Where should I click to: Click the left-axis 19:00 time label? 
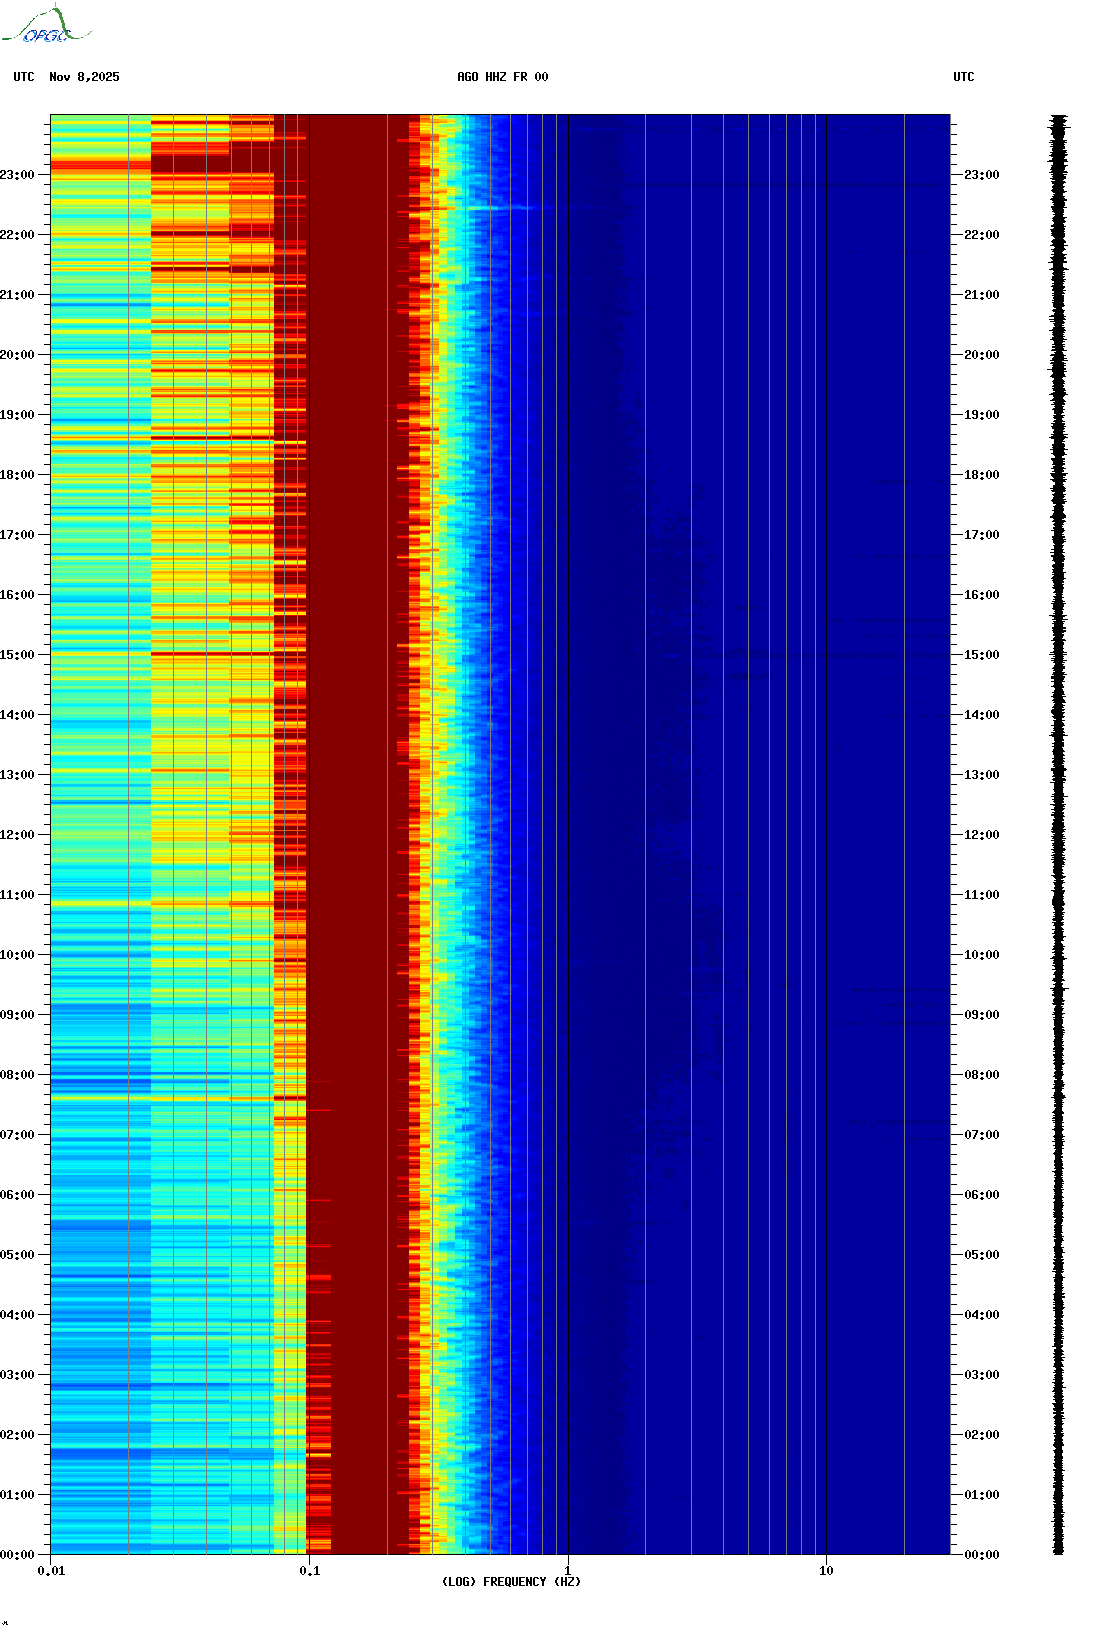(x=17, y=415)
